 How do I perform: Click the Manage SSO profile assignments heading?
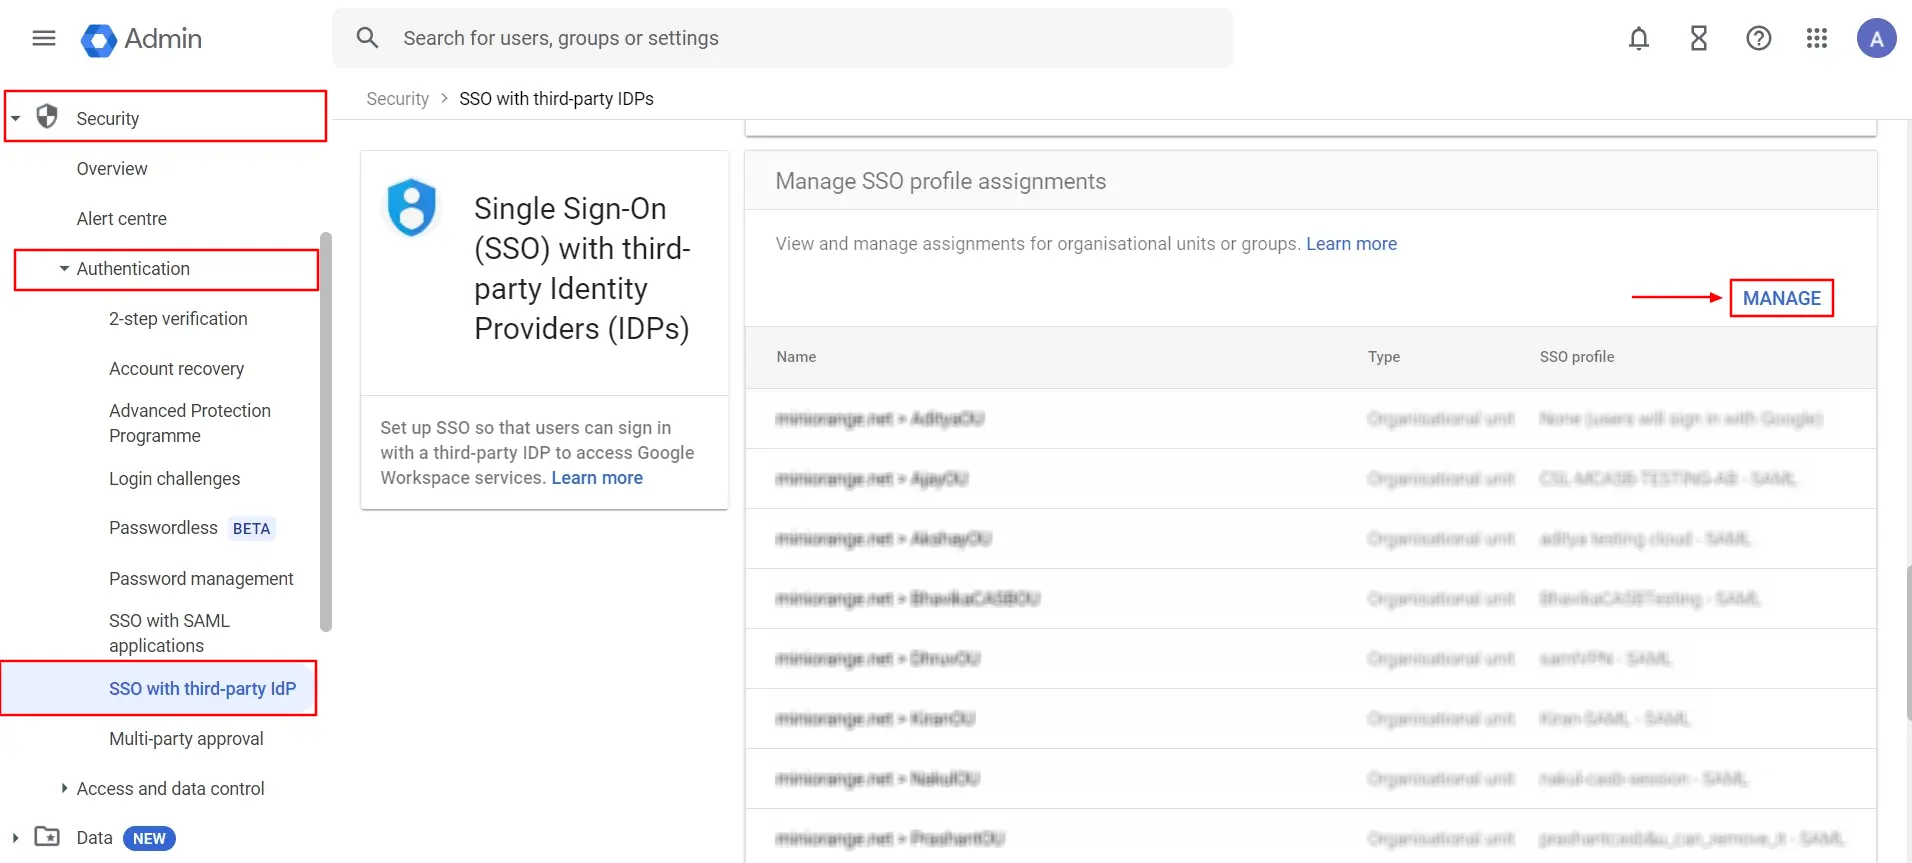point(941,181)
